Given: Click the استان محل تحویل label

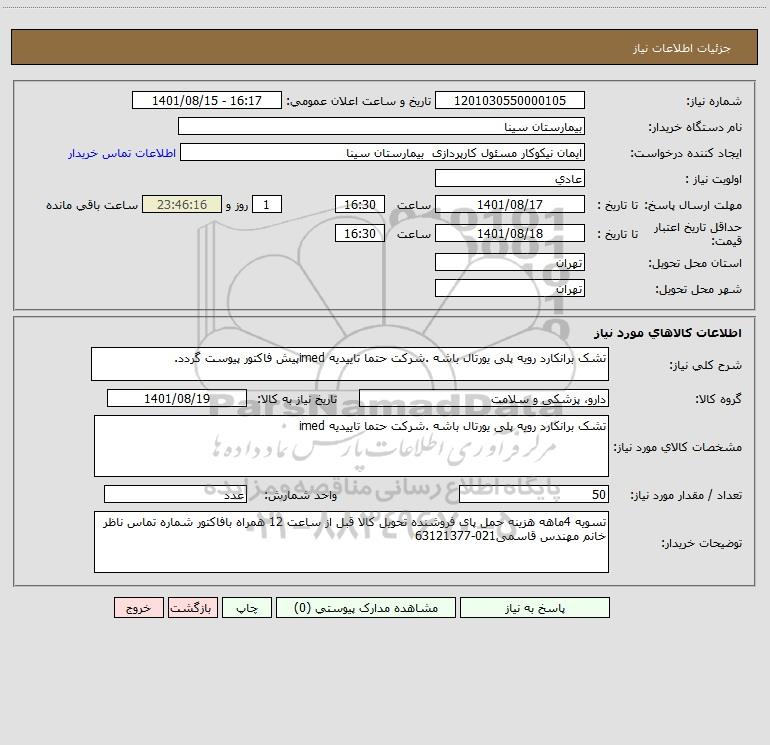Looking at the screenshot, I should click(x=695, y=263).
